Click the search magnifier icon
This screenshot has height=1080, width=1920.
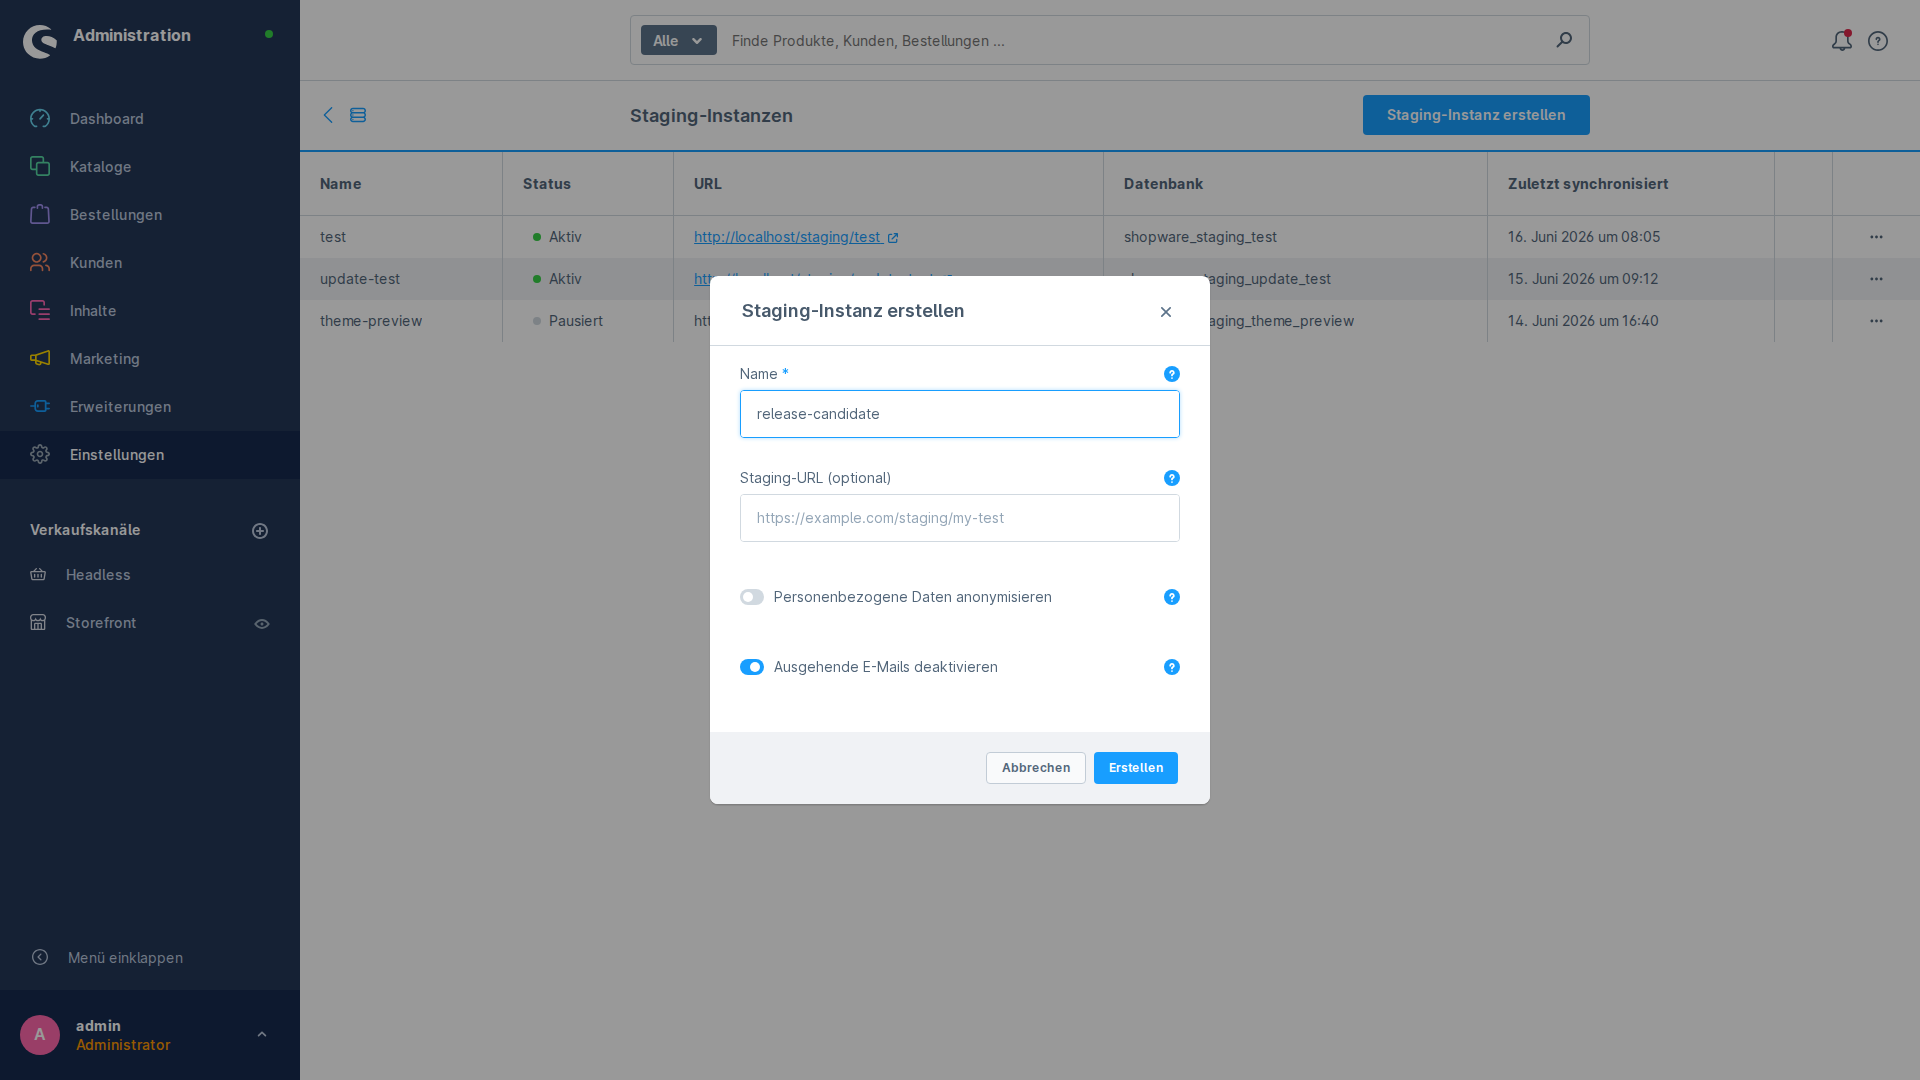(x=1564, y=40)
